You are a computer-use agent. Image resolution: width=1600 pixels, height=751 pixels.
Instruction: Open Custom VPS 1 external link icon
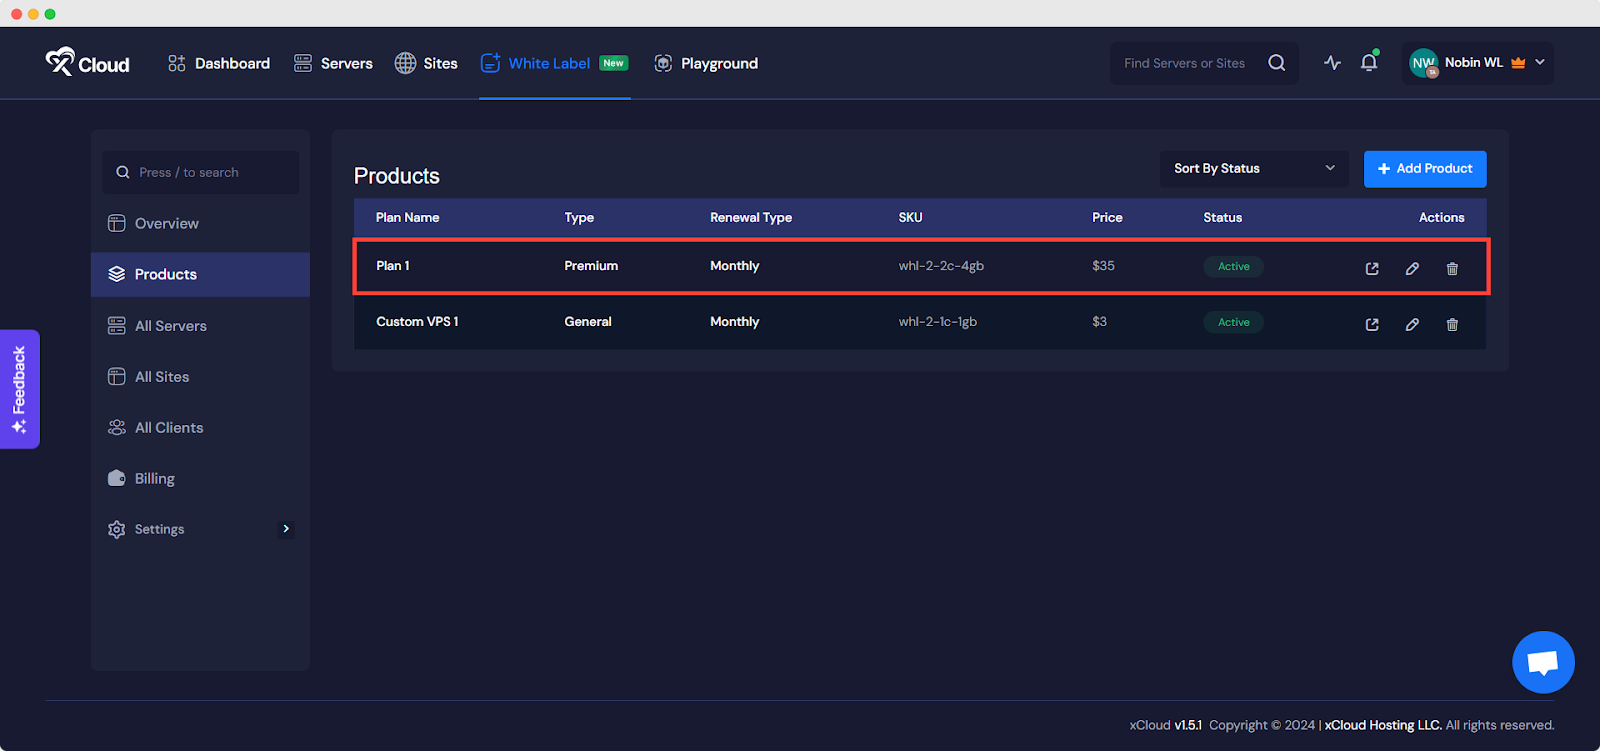tap(1372, 324)
